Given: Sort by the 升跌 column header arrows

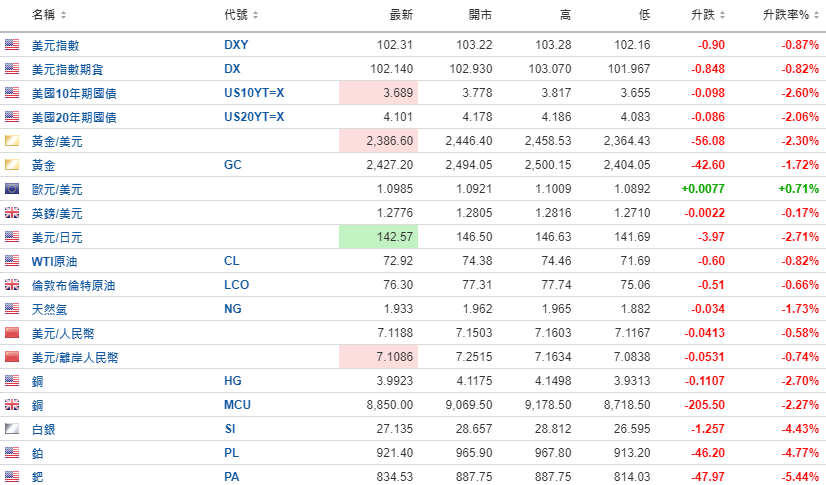Looking at the screenshot, I should 734,15.
